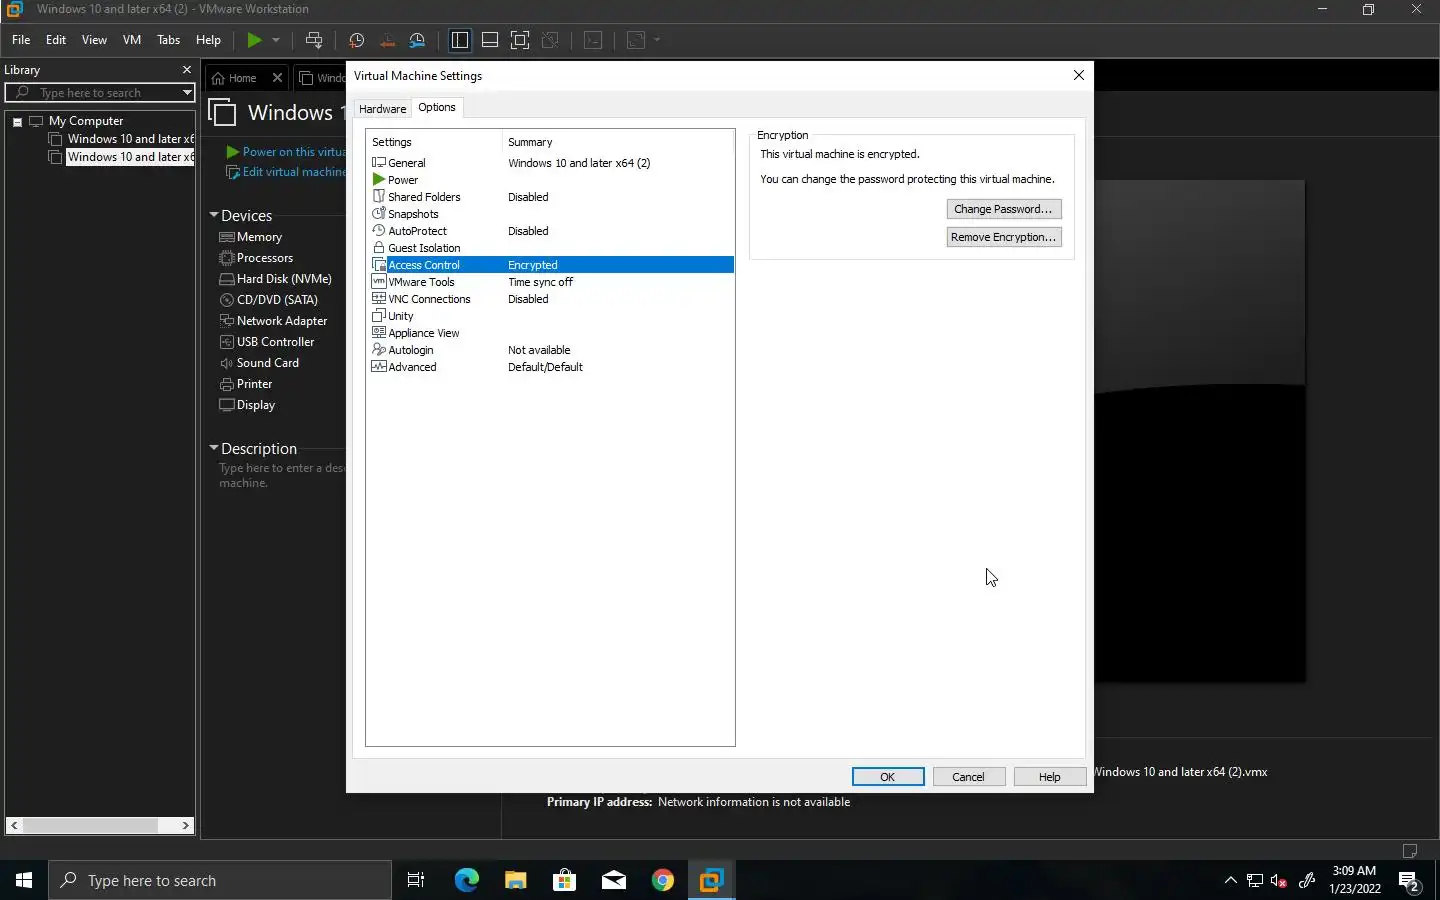This screenshot has height=900, width=1440.
Task: Toggle the thumbnail bar toolbar icon
Action: tap(490, 40)
